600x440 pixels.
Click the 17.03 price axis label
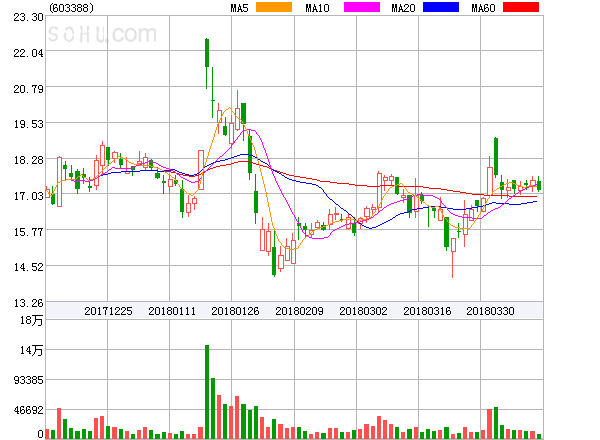point(28,196)
